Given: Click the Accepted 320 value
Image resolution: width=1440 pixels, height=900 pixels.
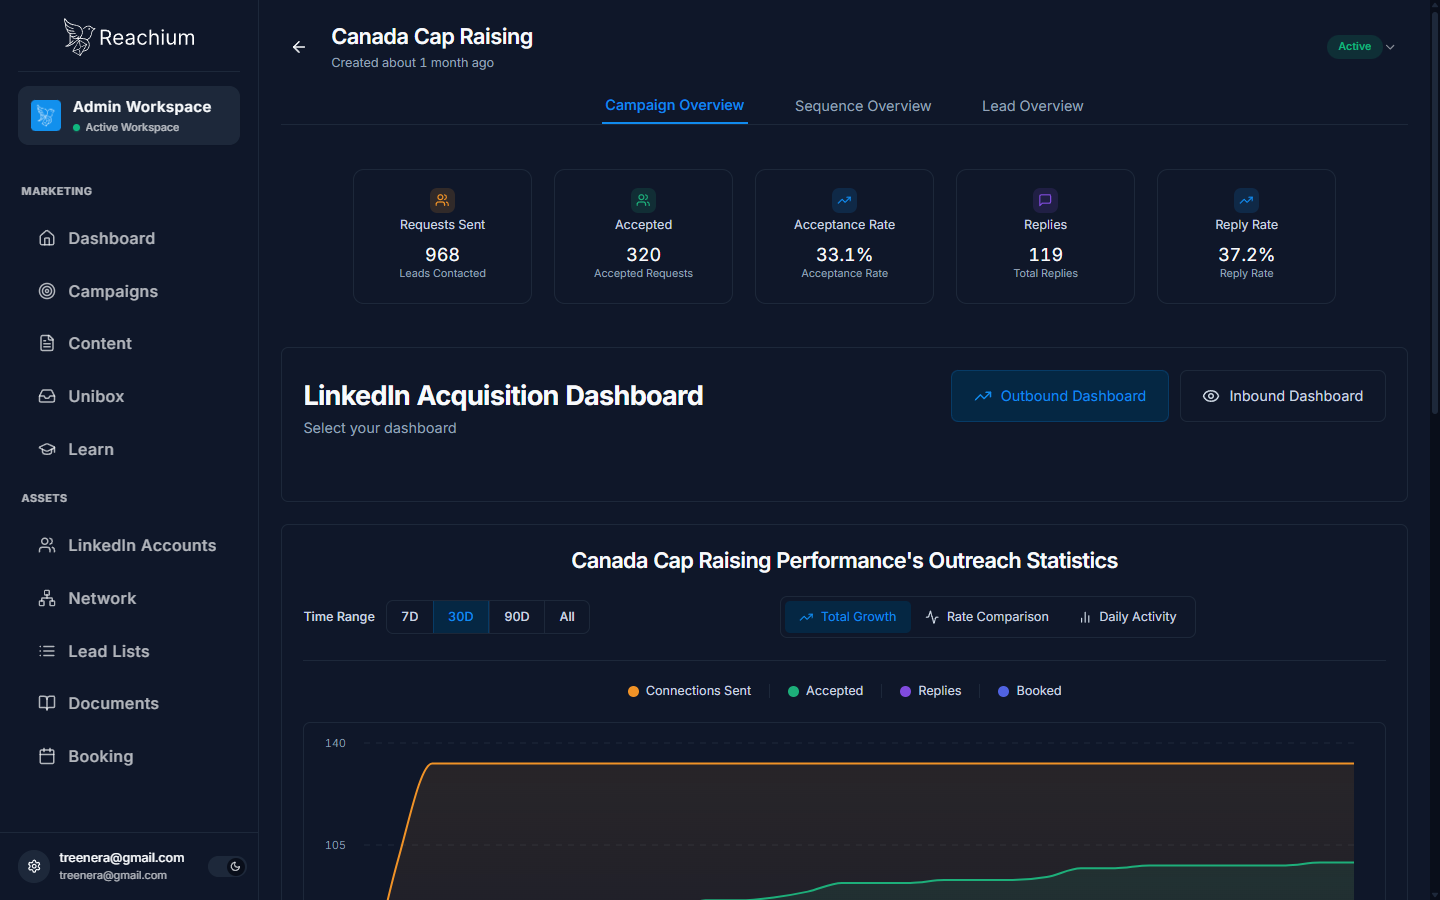Looking at the screenshot, I should (x=643, y=255).
